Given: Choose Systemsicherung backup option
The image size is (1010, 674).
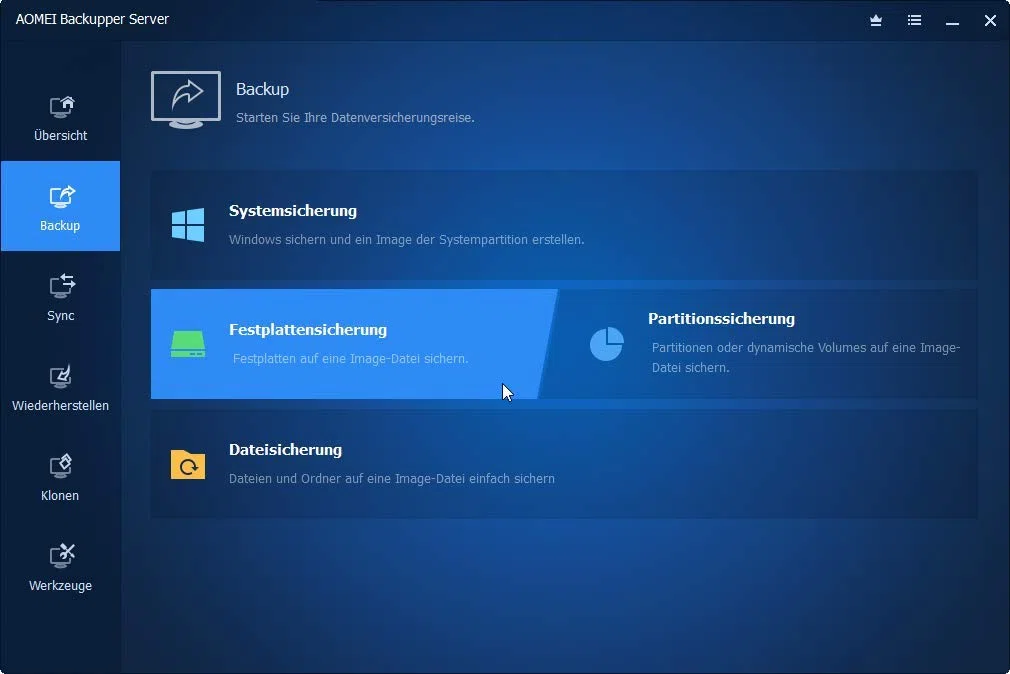Looking at the screenshot, I should pos(564,225).
